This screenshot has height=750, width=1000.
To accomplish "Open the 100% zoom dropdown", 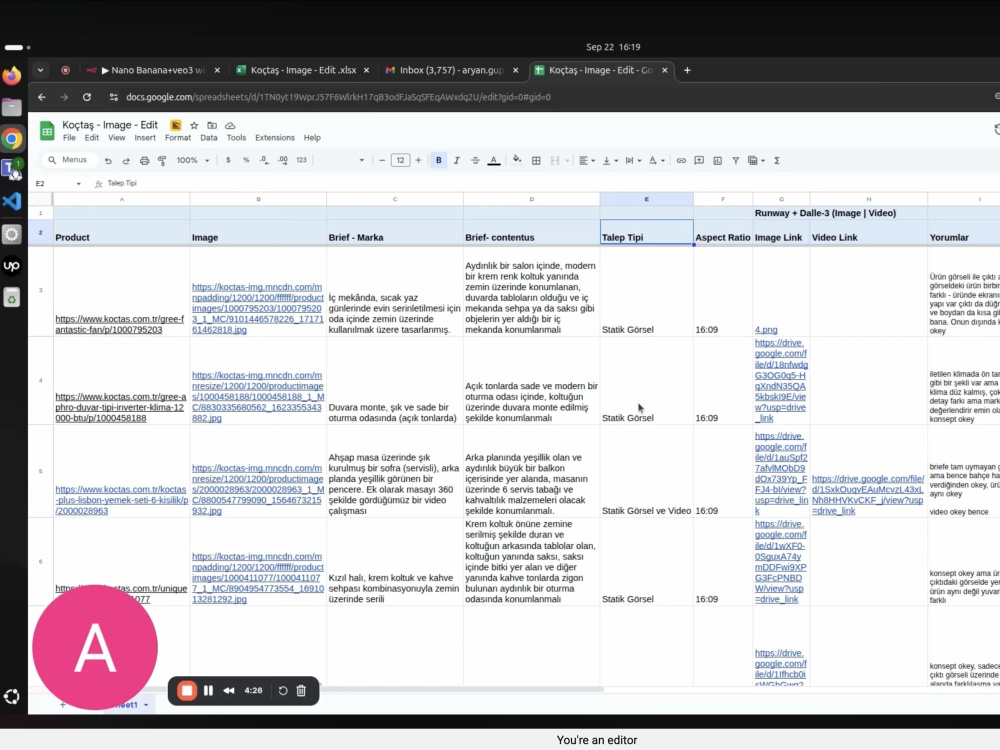I will pyautogui.click(x=193, y=160).
